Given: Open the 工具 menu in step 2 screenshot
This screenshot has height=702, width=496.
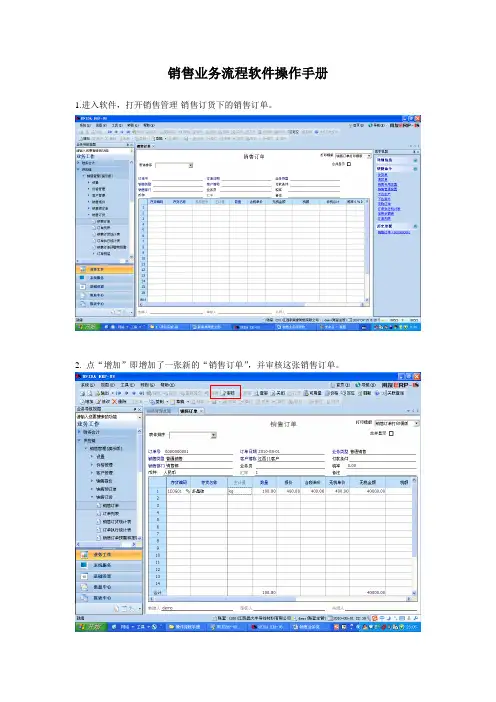Looking at the screenshot, I should tap(128, 385).
